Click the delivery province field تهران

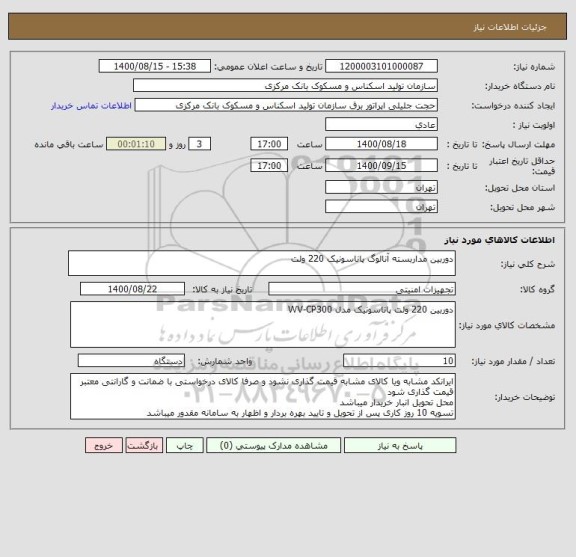381,187
